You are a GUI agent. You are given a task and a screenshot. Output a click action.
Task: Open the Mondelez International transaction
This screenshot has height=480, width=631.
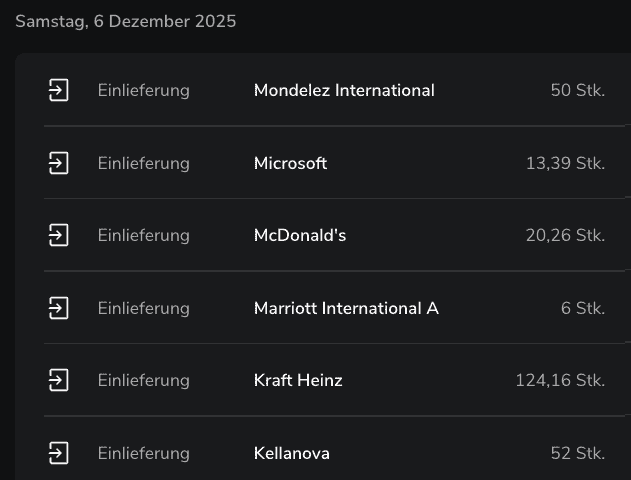pyautogui.click(x=344, y=90)
